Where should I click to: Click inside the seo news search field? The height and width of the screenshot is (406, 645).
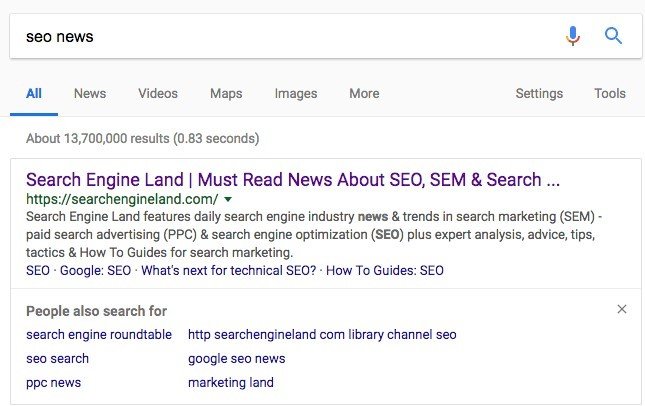point(288,36)
